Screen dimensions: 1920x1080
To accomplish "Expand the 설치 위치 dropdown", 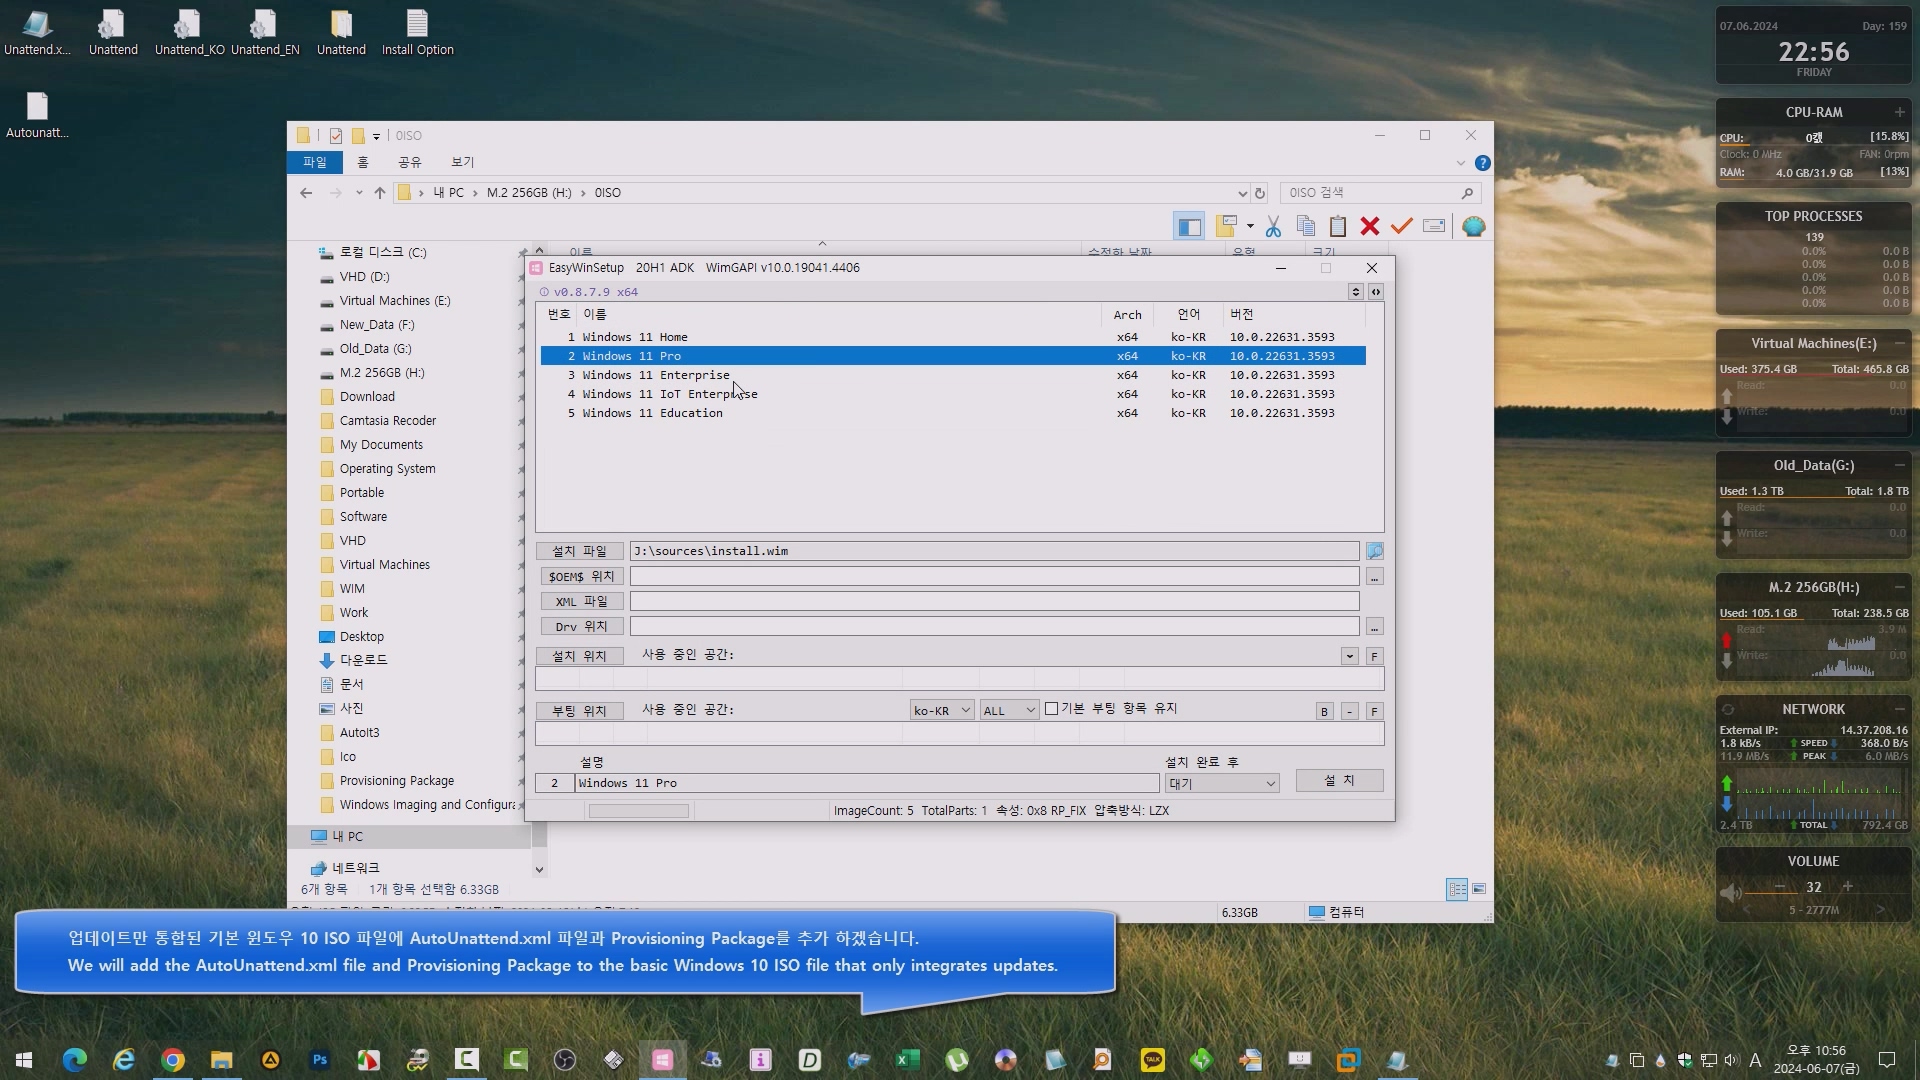I will (1348, 655).
